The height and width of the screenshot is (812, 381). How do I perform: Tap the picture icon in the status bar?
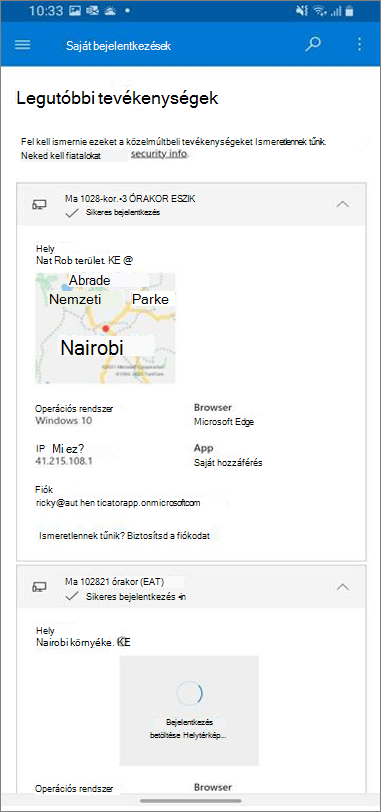coord(75,11)
